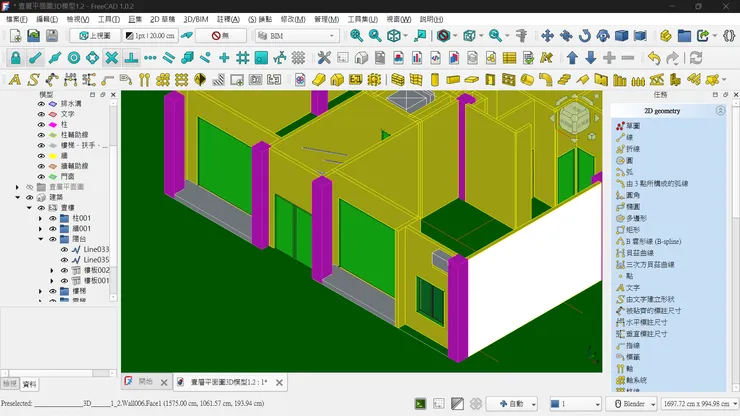Hide the 排水溝 layer with eye icon
Viewport: 740px width, 416px height.
(41, 103)
